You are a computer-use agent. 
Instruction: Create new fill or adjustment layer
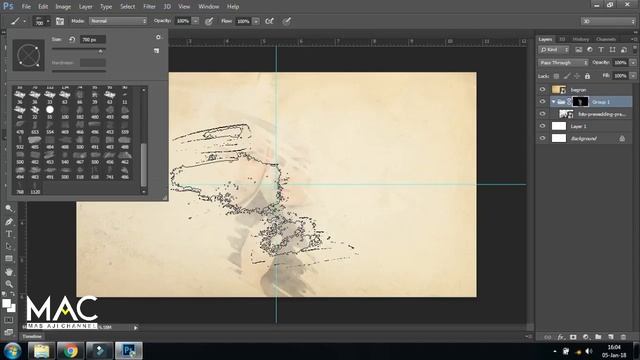[x=586, y=337]
